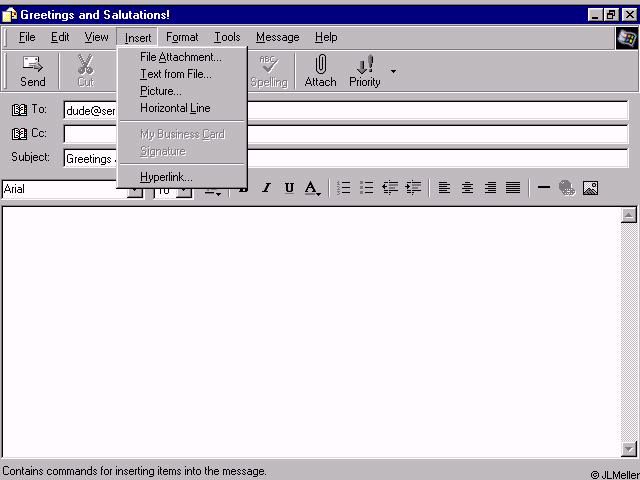Apply bulleted list formatting

(367, 188)
